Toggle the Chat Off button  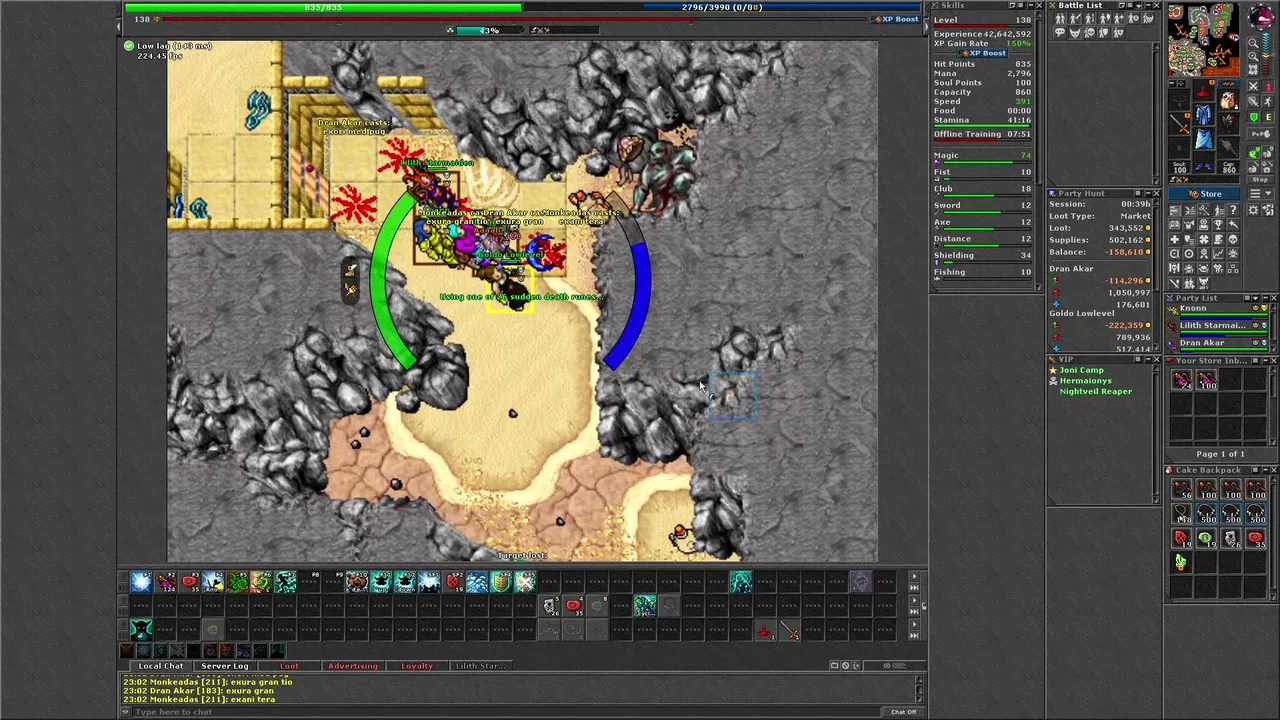[903, 712]
